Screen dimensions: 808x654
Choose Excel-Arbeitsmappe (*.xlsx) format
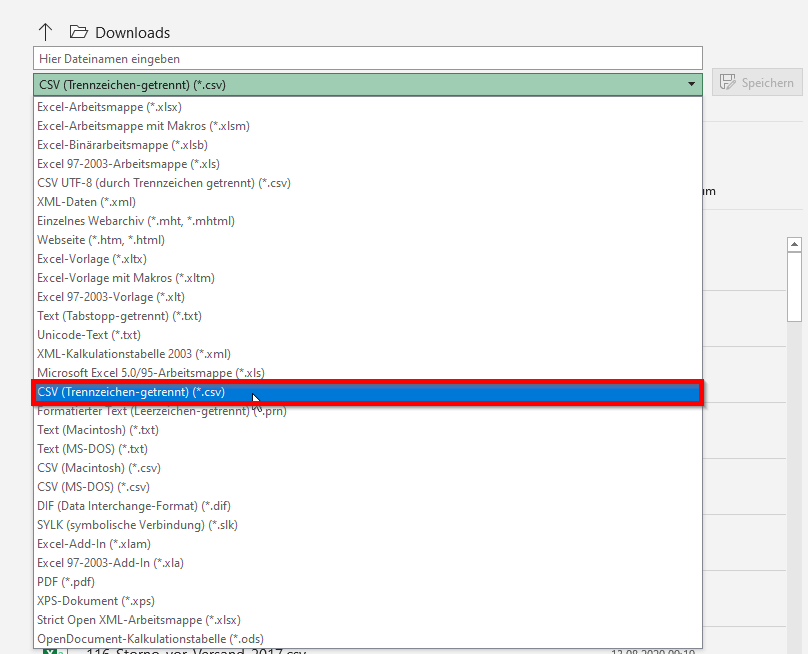pyautogui.click(x=367, y=107)
